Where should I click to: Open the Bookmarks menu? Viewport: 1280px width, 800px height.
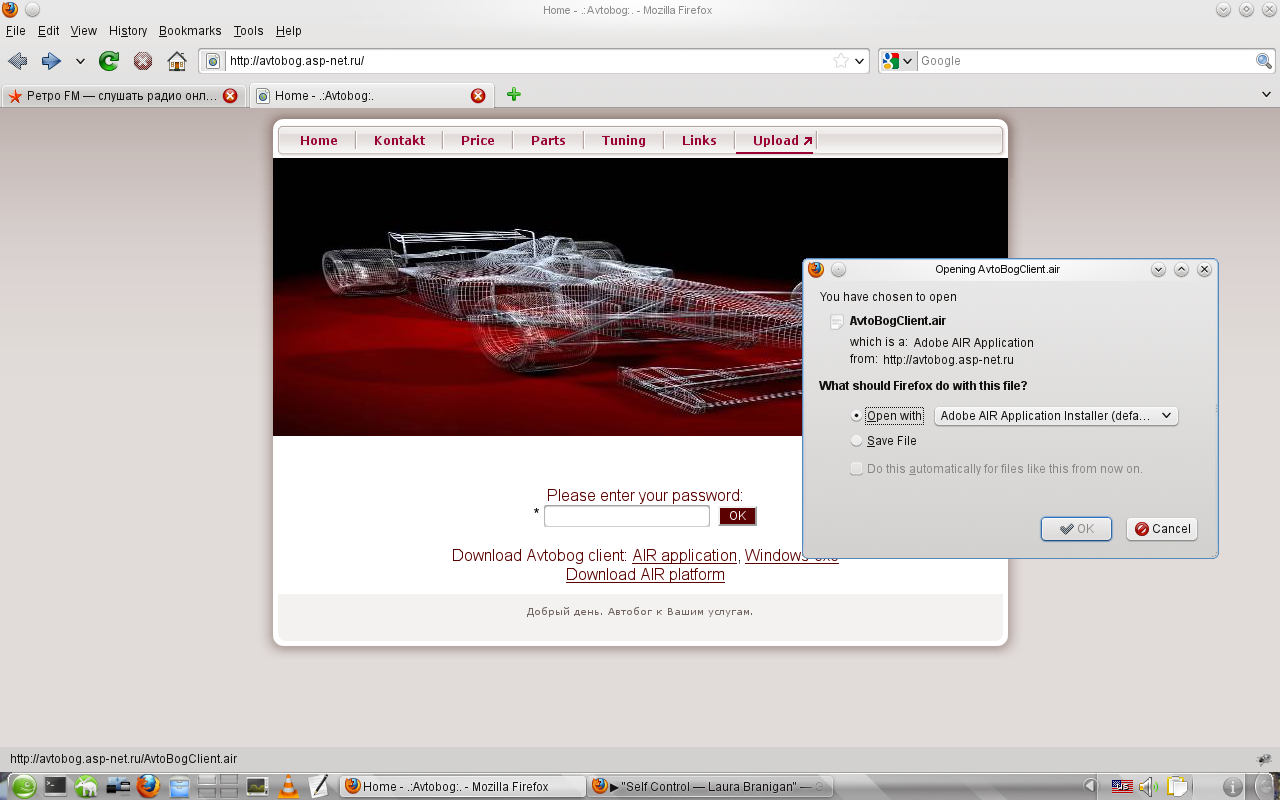tap(190, 31)
